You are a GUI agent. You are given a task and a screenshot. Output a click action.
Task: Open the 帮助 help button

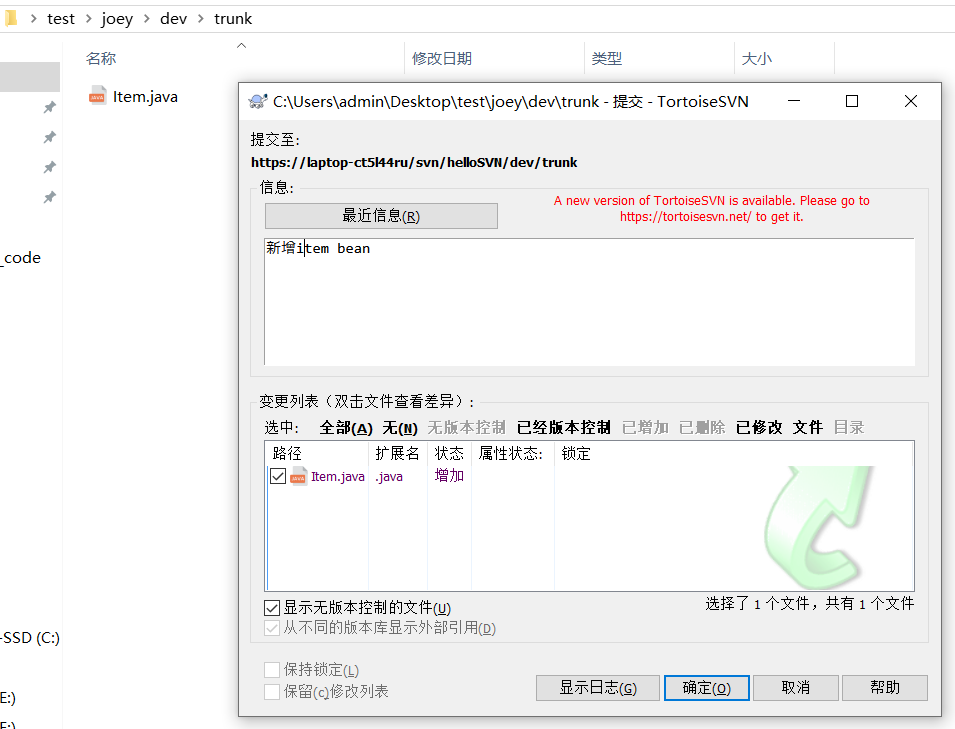point(885,688)
